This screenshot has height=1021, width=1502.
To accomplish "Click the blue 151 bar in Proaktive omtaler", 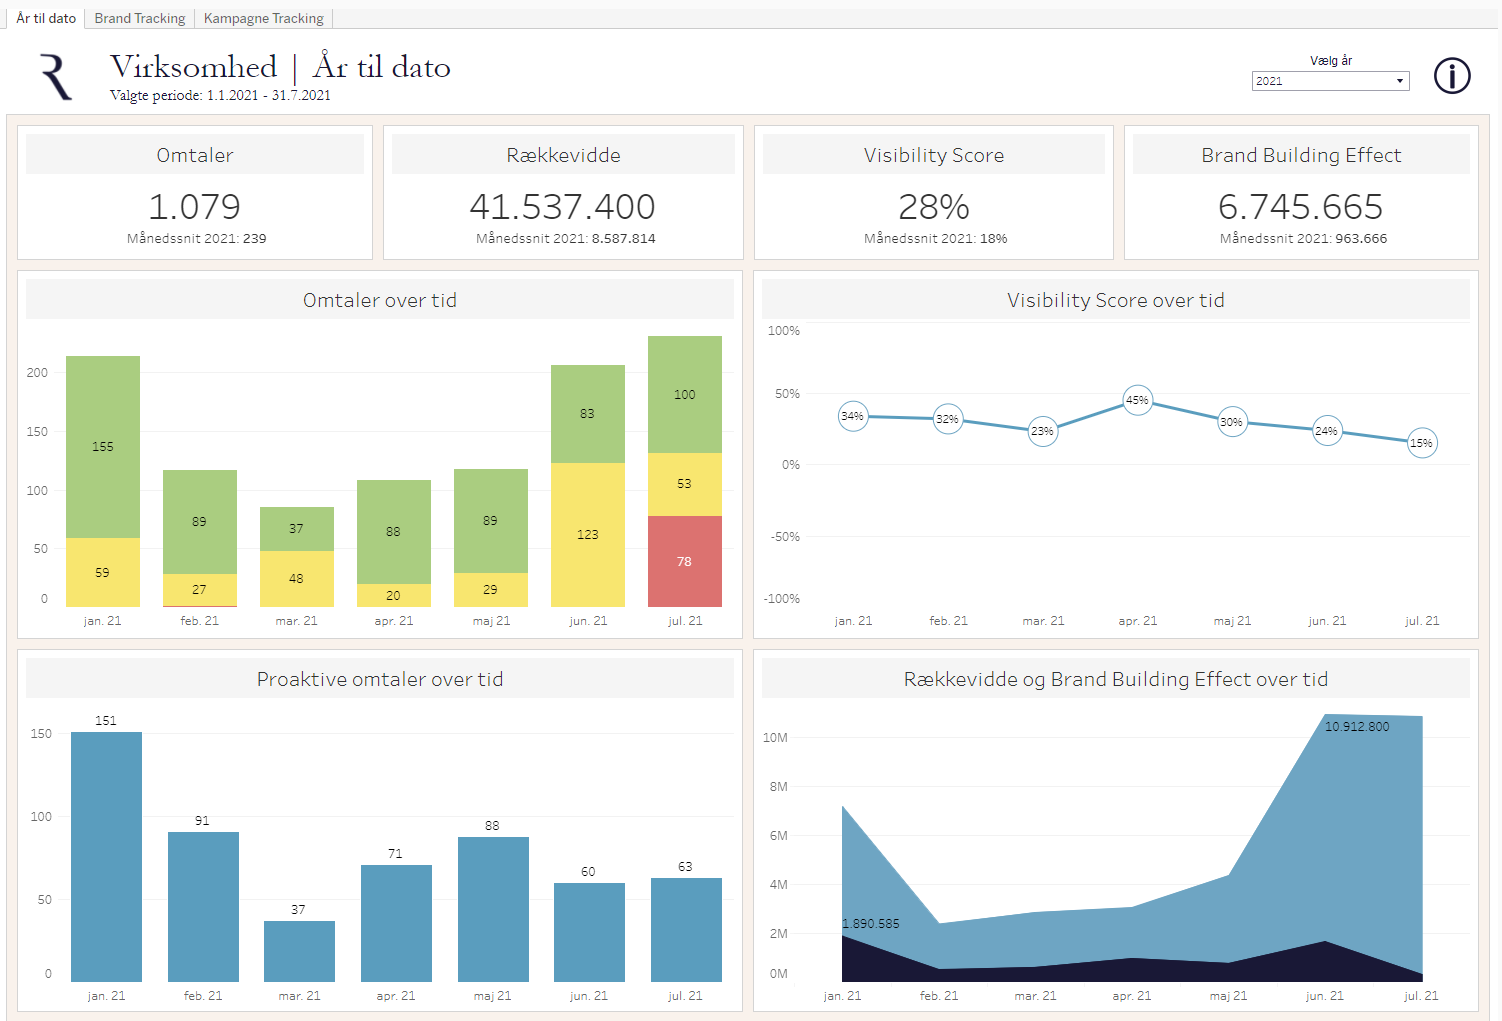I will click(106, 855).
